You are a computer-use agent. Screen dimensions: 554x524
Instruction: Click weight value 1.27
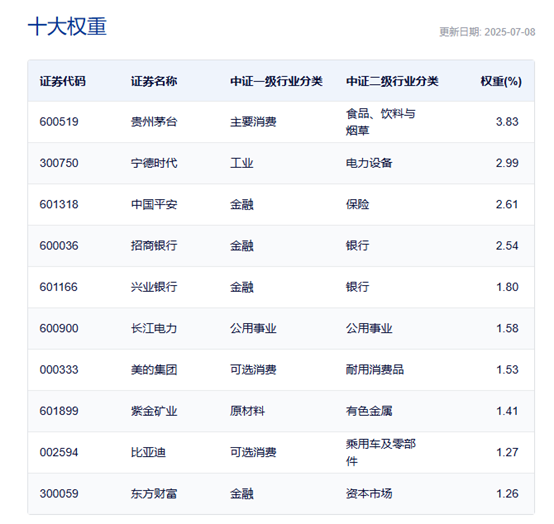click(x=507, y=453)
